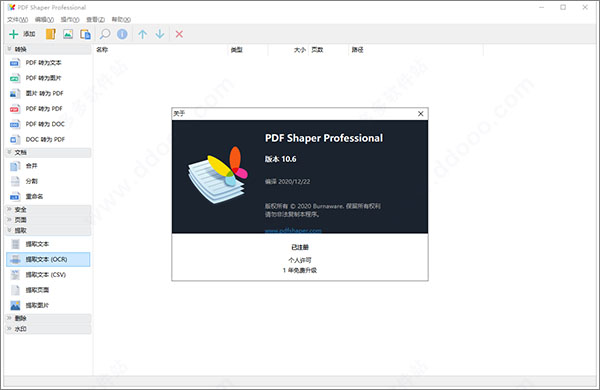Collapse the Extract (提取) section
This screenshot has height=390, width=600.
point(48,230)
